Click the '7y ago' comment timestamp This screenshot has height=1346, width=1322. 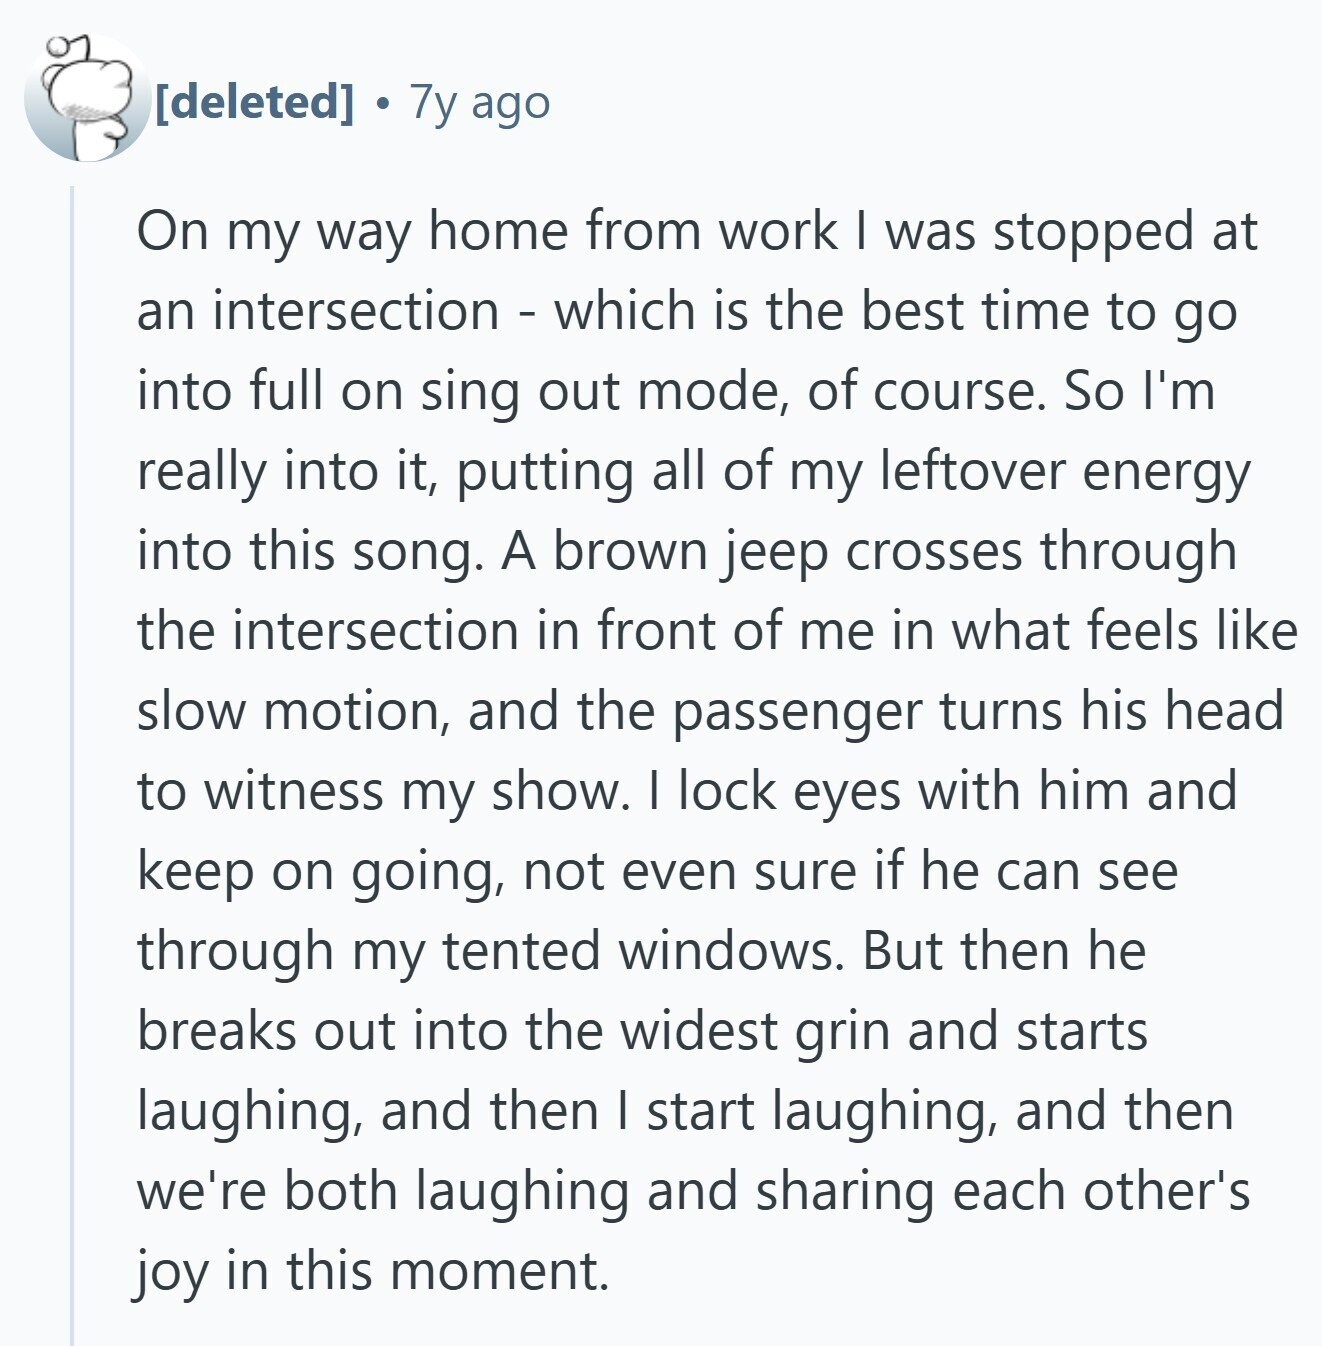pos(480,102)
